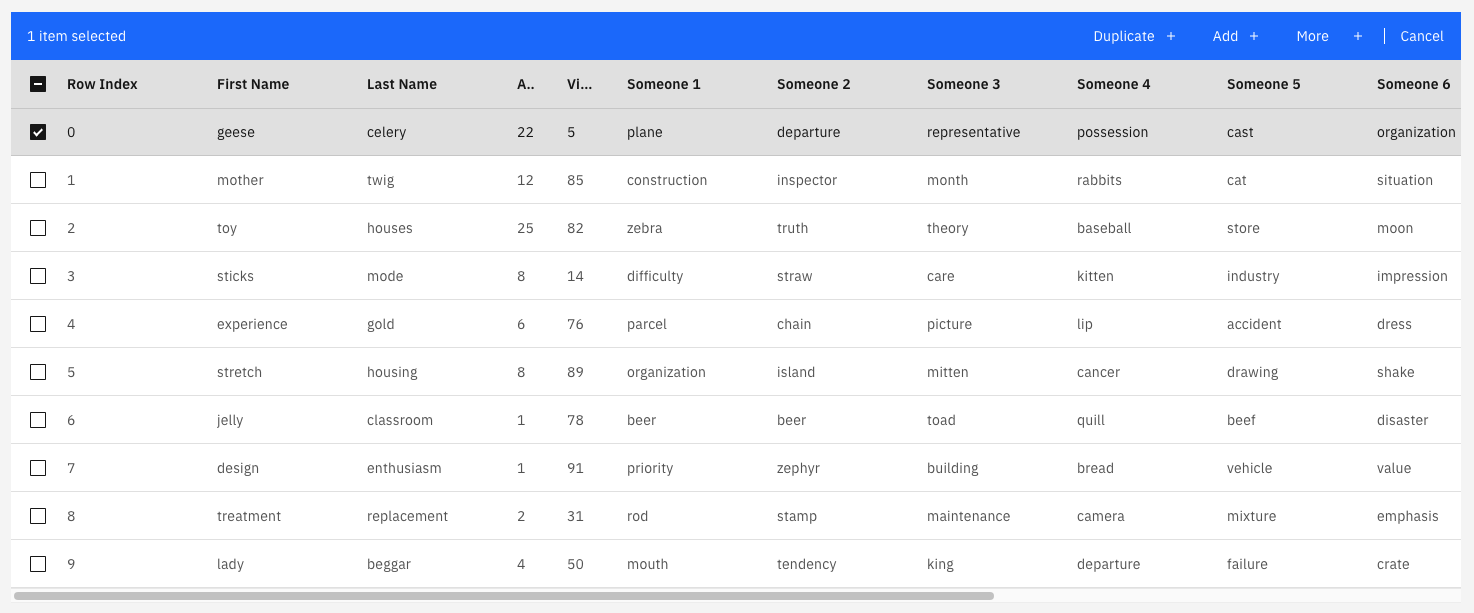Click the plus icon beside Duplicate
Image resolution: width=1474 pixels, height=613 pixels.
1170,36
